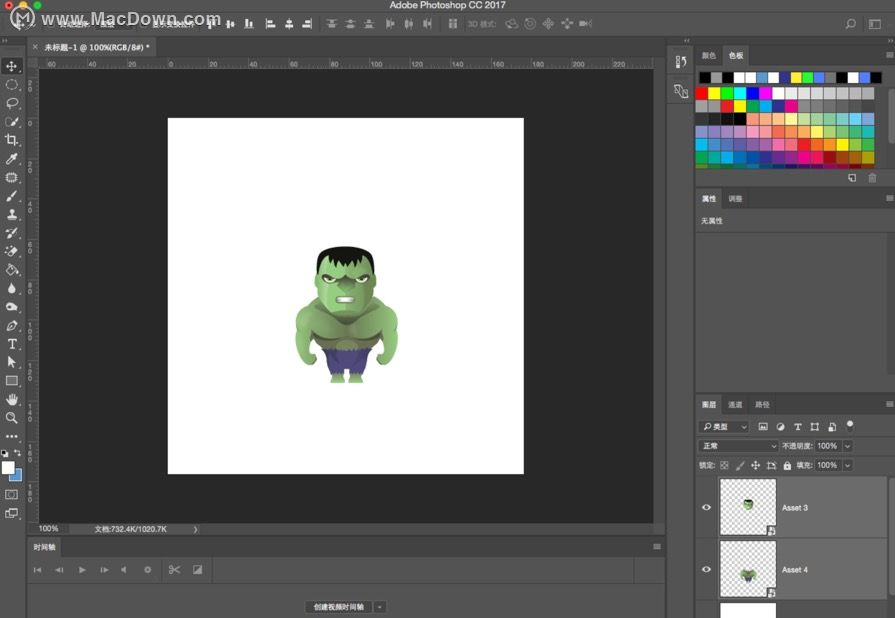Click the create video timeline button
This screenshot has width=895, height=618.
[338, 607]
